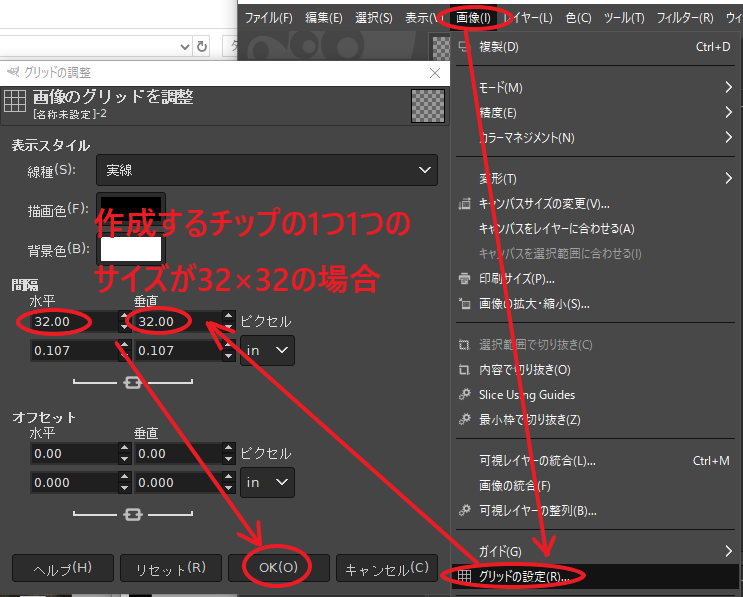The width and height of the screenshot is (743, 597).
Task: Open the 線種(S) line style dropdown
Action: pos(267,170)
